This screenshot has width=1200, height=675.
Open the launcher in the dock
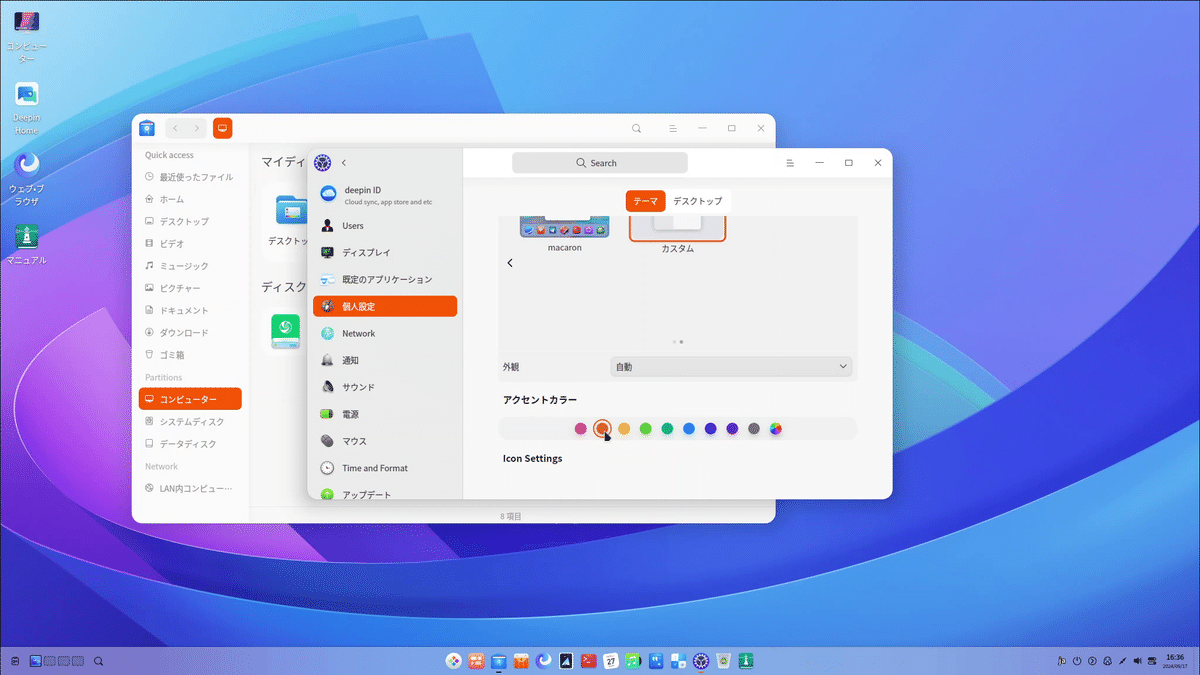click(x=454, y=660)
